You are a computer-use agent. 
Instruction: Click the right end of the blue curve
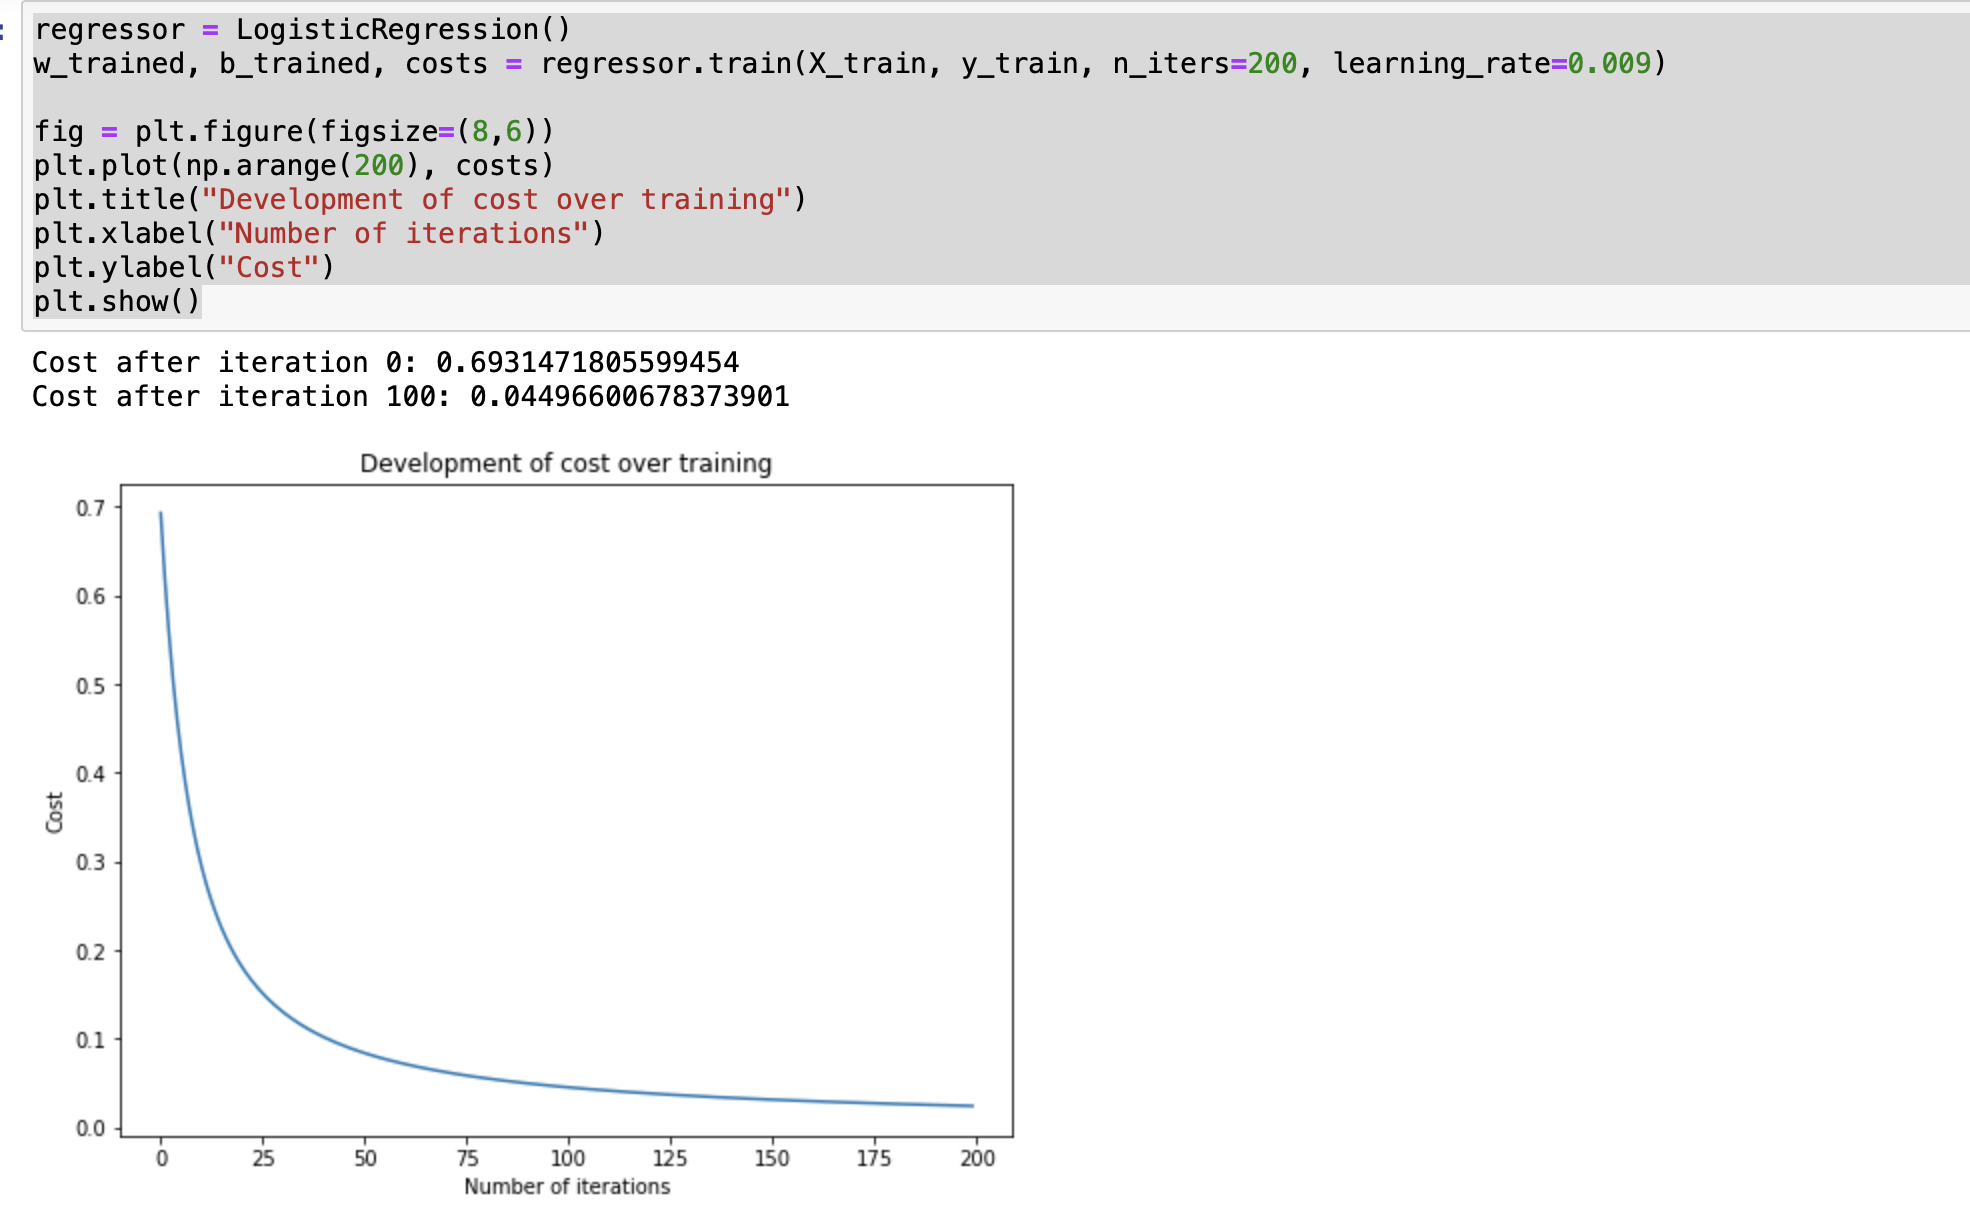[x=972, y=1106]
